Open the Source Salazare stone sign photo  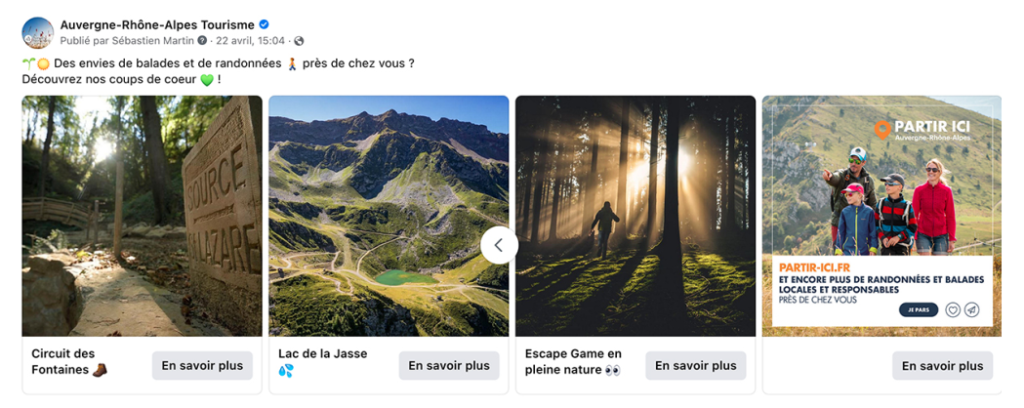(x=142, y=216)
